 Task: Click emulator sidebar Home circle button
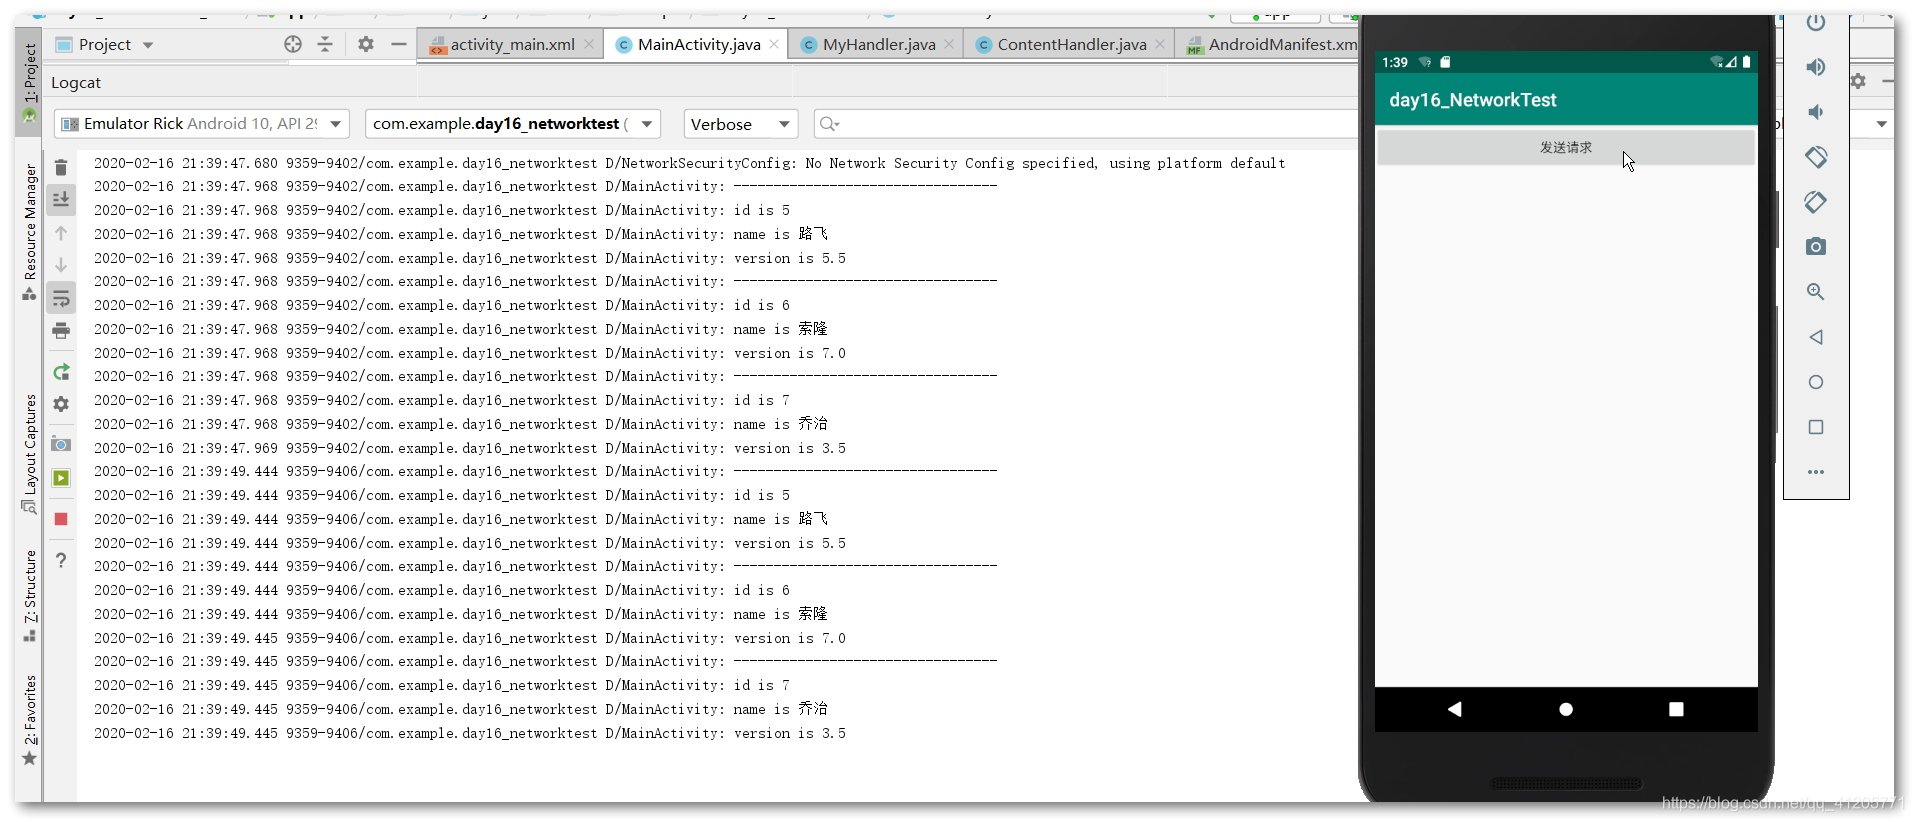[x=1816, y=382]
